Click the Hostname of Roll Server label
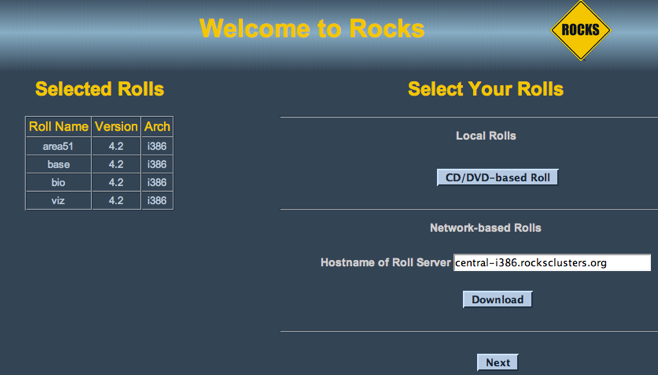 386,263
